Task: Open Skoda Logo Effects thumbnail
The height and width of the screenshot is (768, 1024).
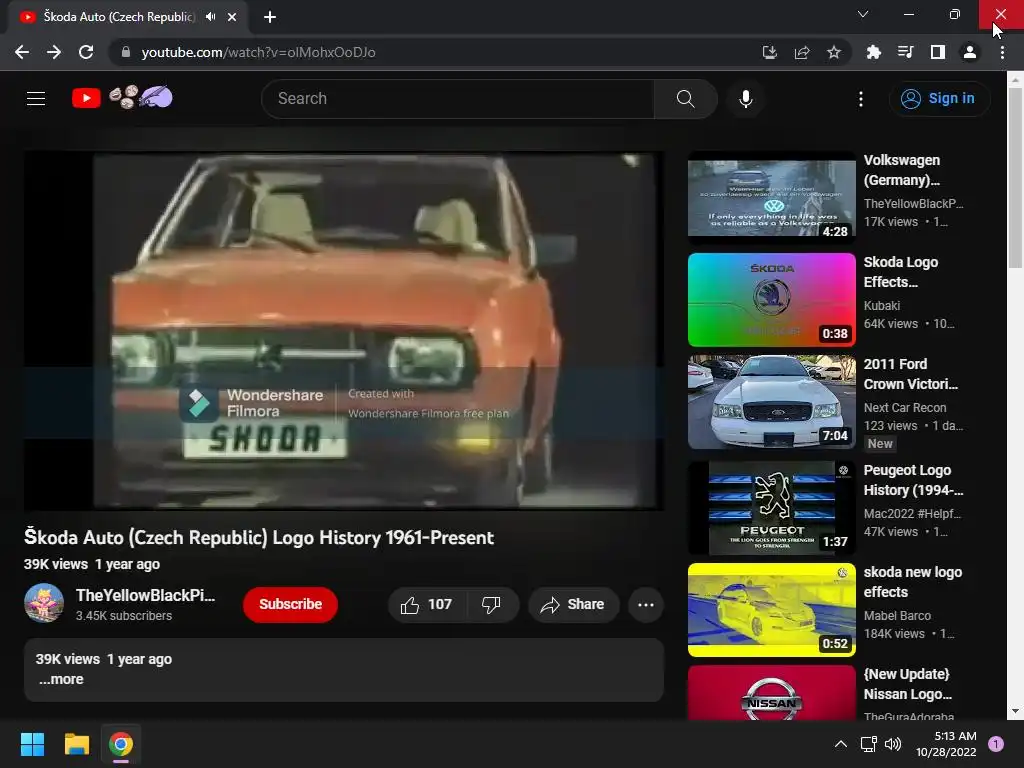Action: point(771,300)
